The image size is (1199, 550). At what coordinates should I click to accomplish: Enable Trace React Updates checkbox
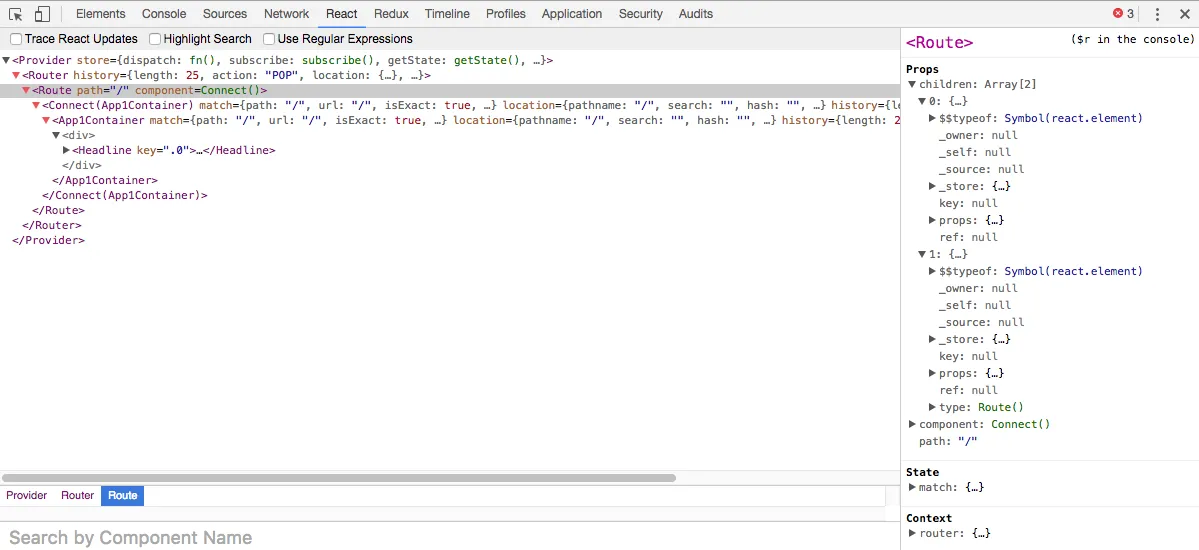[x=16, y=39]
